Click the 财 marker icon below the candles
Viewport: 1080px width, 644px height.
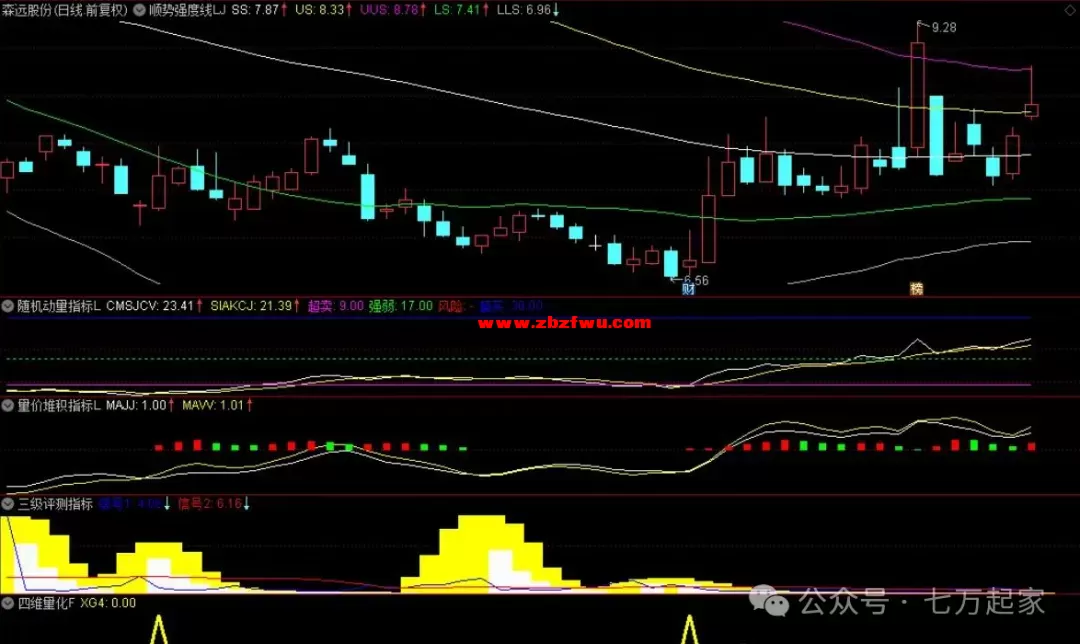tap(687, 289)
